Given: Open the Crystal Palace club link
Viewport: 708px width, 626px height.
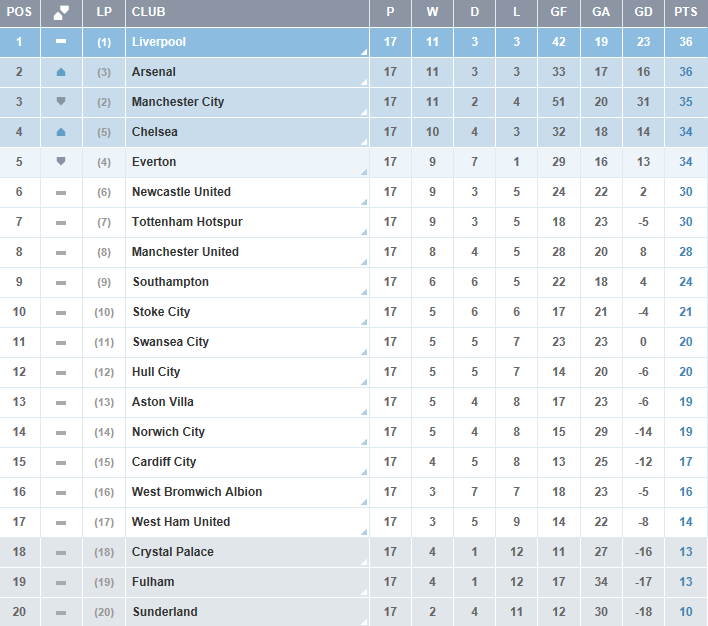Looking at the screenshot, I should (x=172, y=552).
